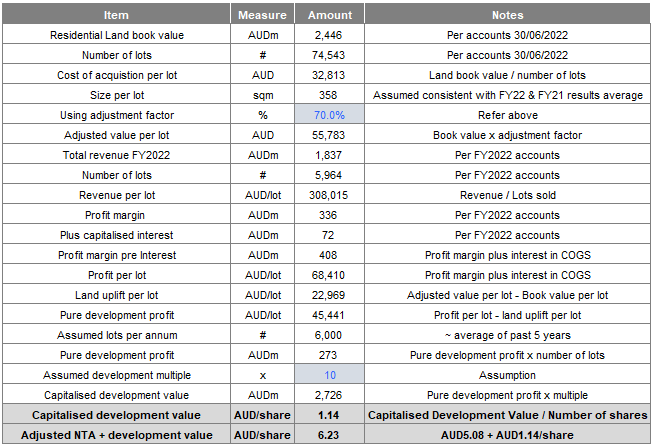Screen dimensions: 654x447
Task: Select the Adjusted NTA + development value 6.23
Action: pos(329,434)
